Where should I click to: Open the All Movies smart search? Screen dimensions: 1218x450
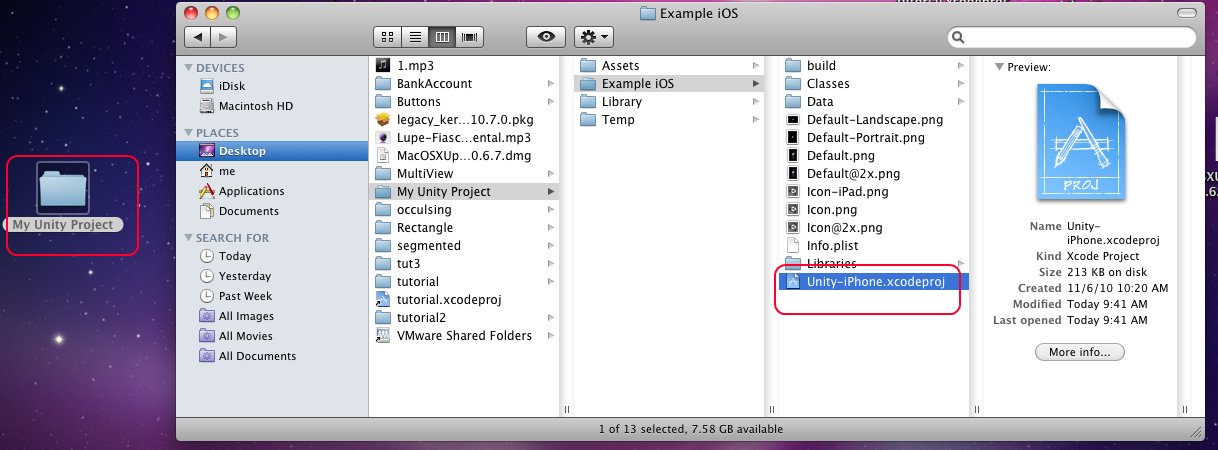click(245, 336)
